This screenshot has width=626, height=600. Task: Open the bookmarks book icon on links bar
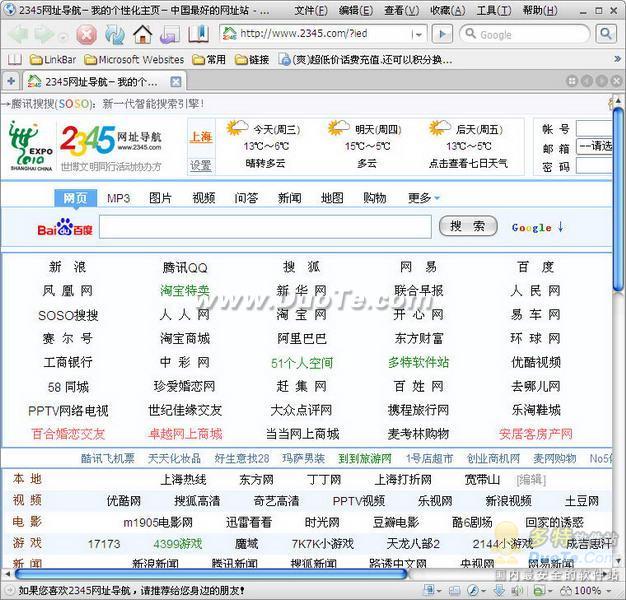click(15, 60)
